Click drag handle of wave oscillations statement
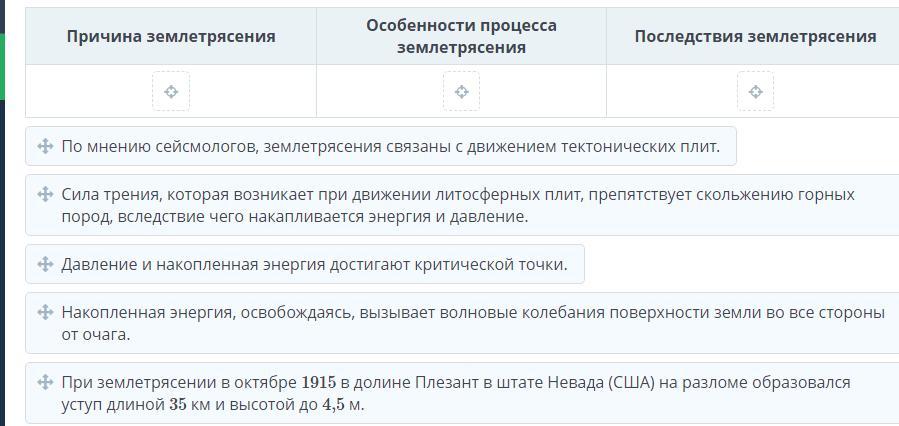 [45, 312]
